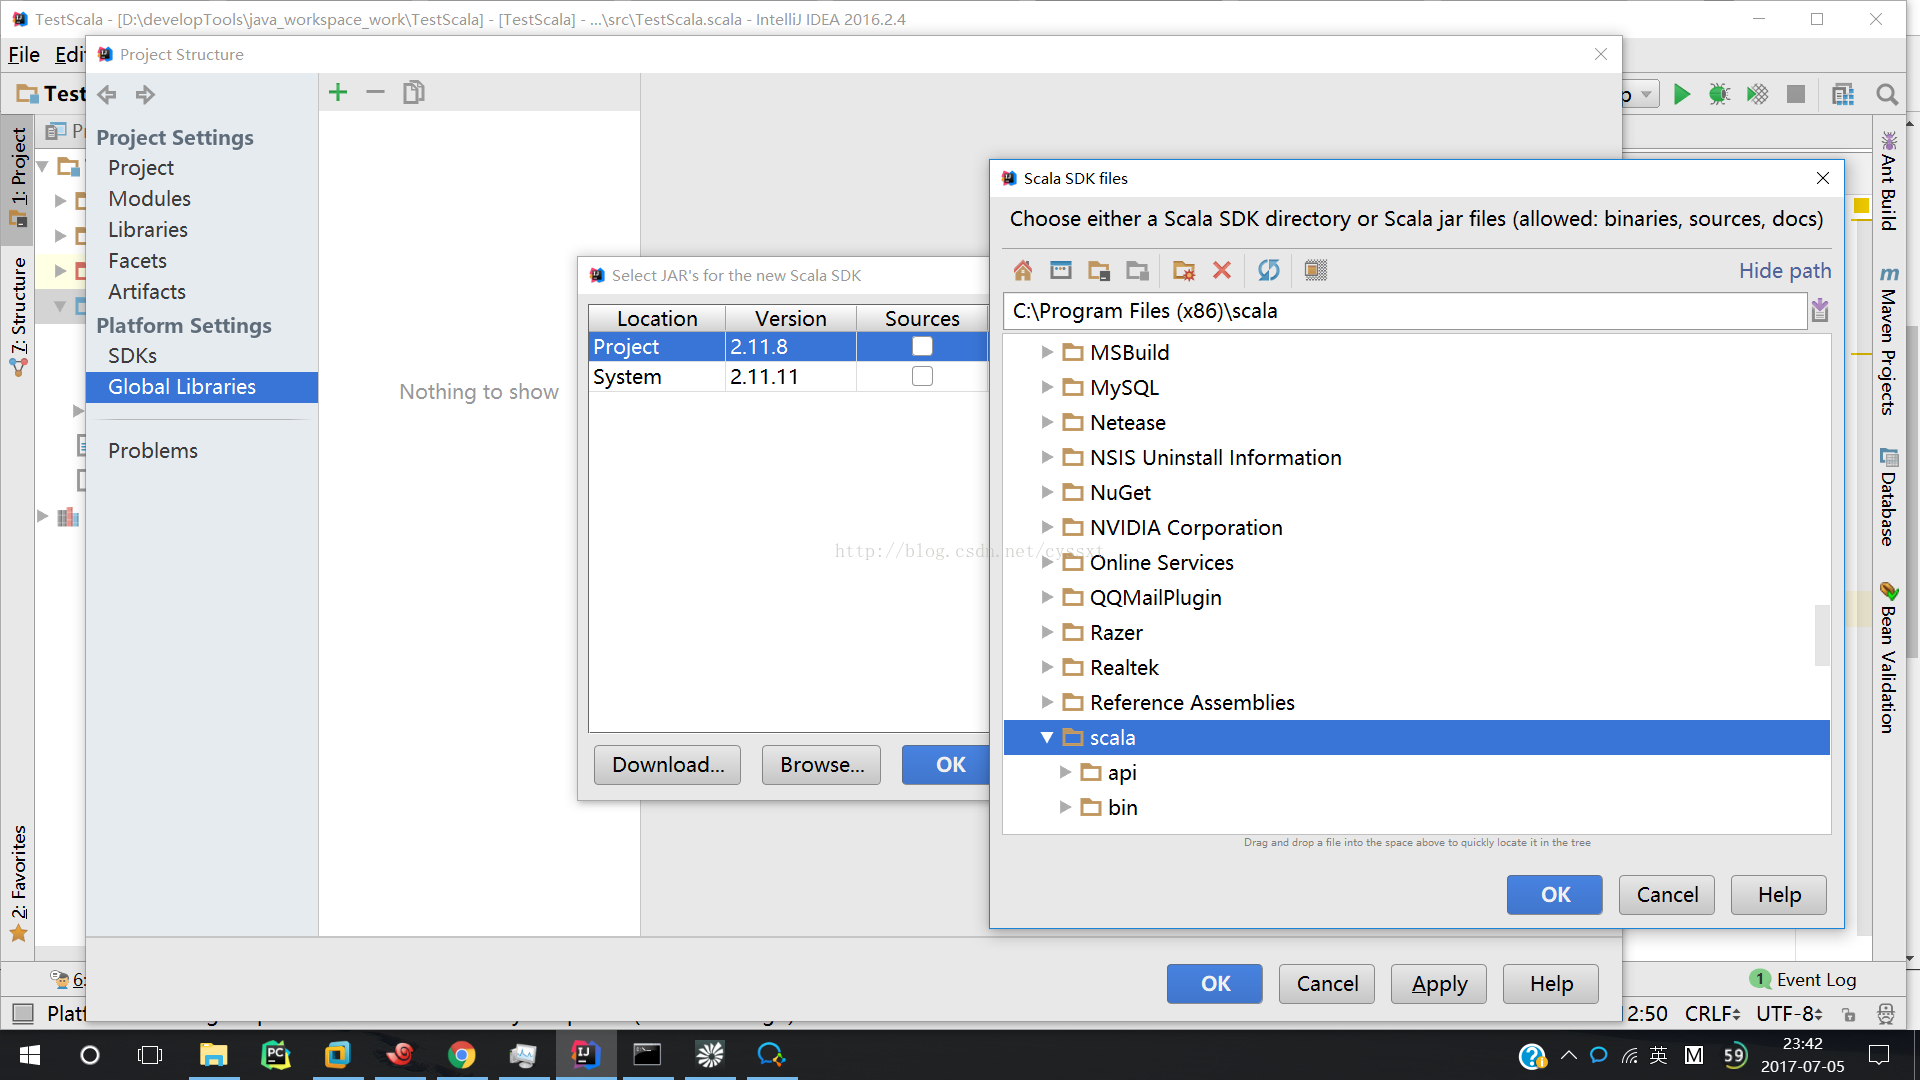1920x1080 pixels.
Task: Click the path input field
Action: pos(1405,311)
